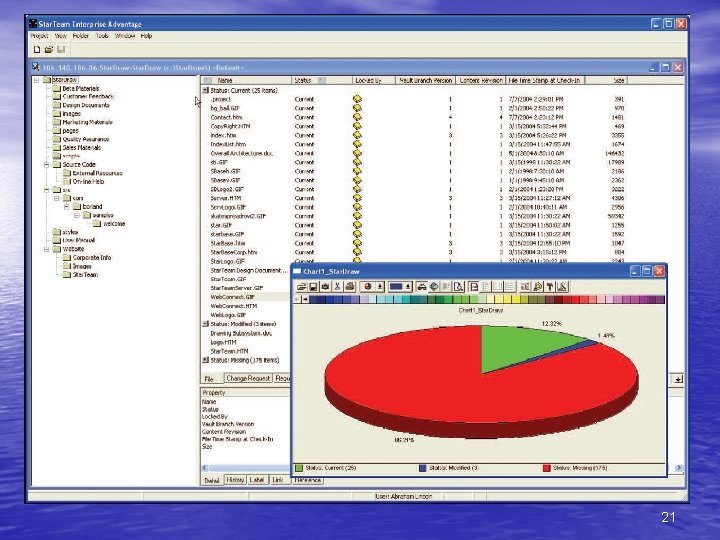Click the lock icon in the index.htm row
Viewport: 720px width, 540px height.
tap(357, 135)
